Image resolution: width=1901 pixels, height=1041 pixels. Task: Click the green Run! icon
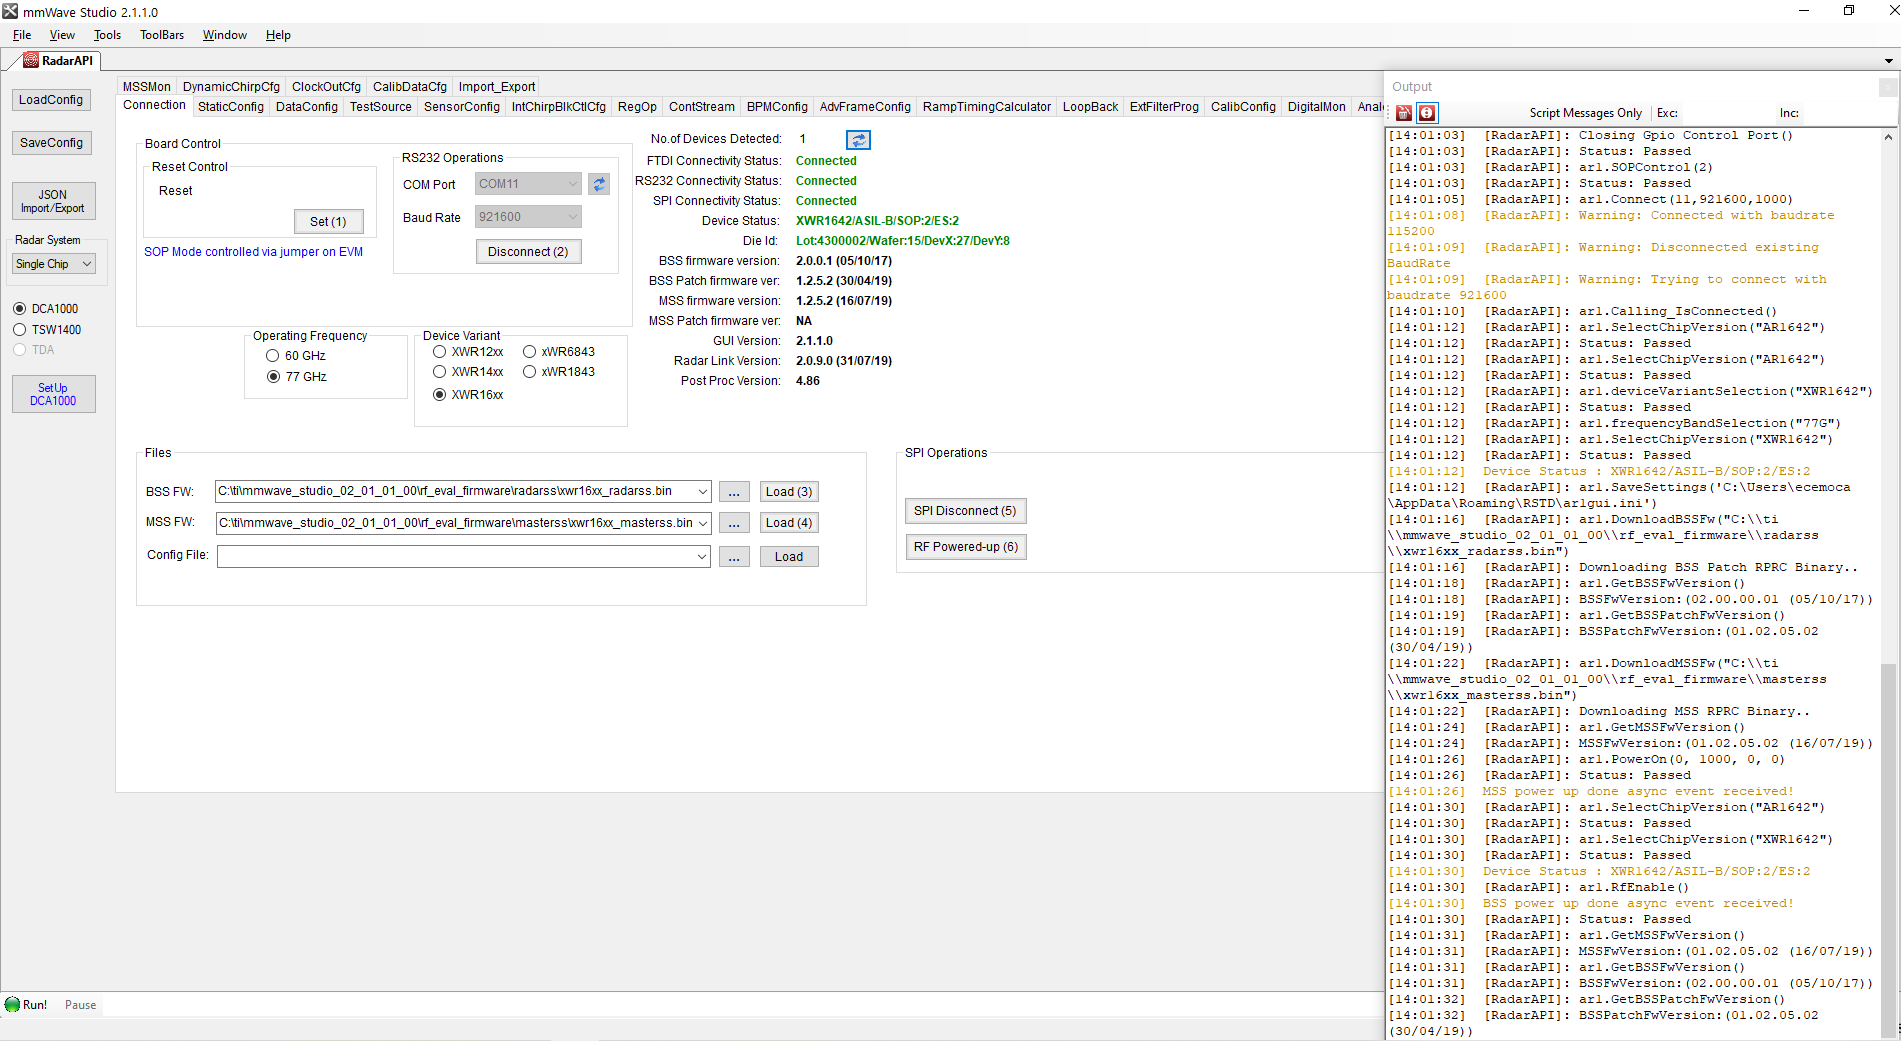[x=12, y=1004]
